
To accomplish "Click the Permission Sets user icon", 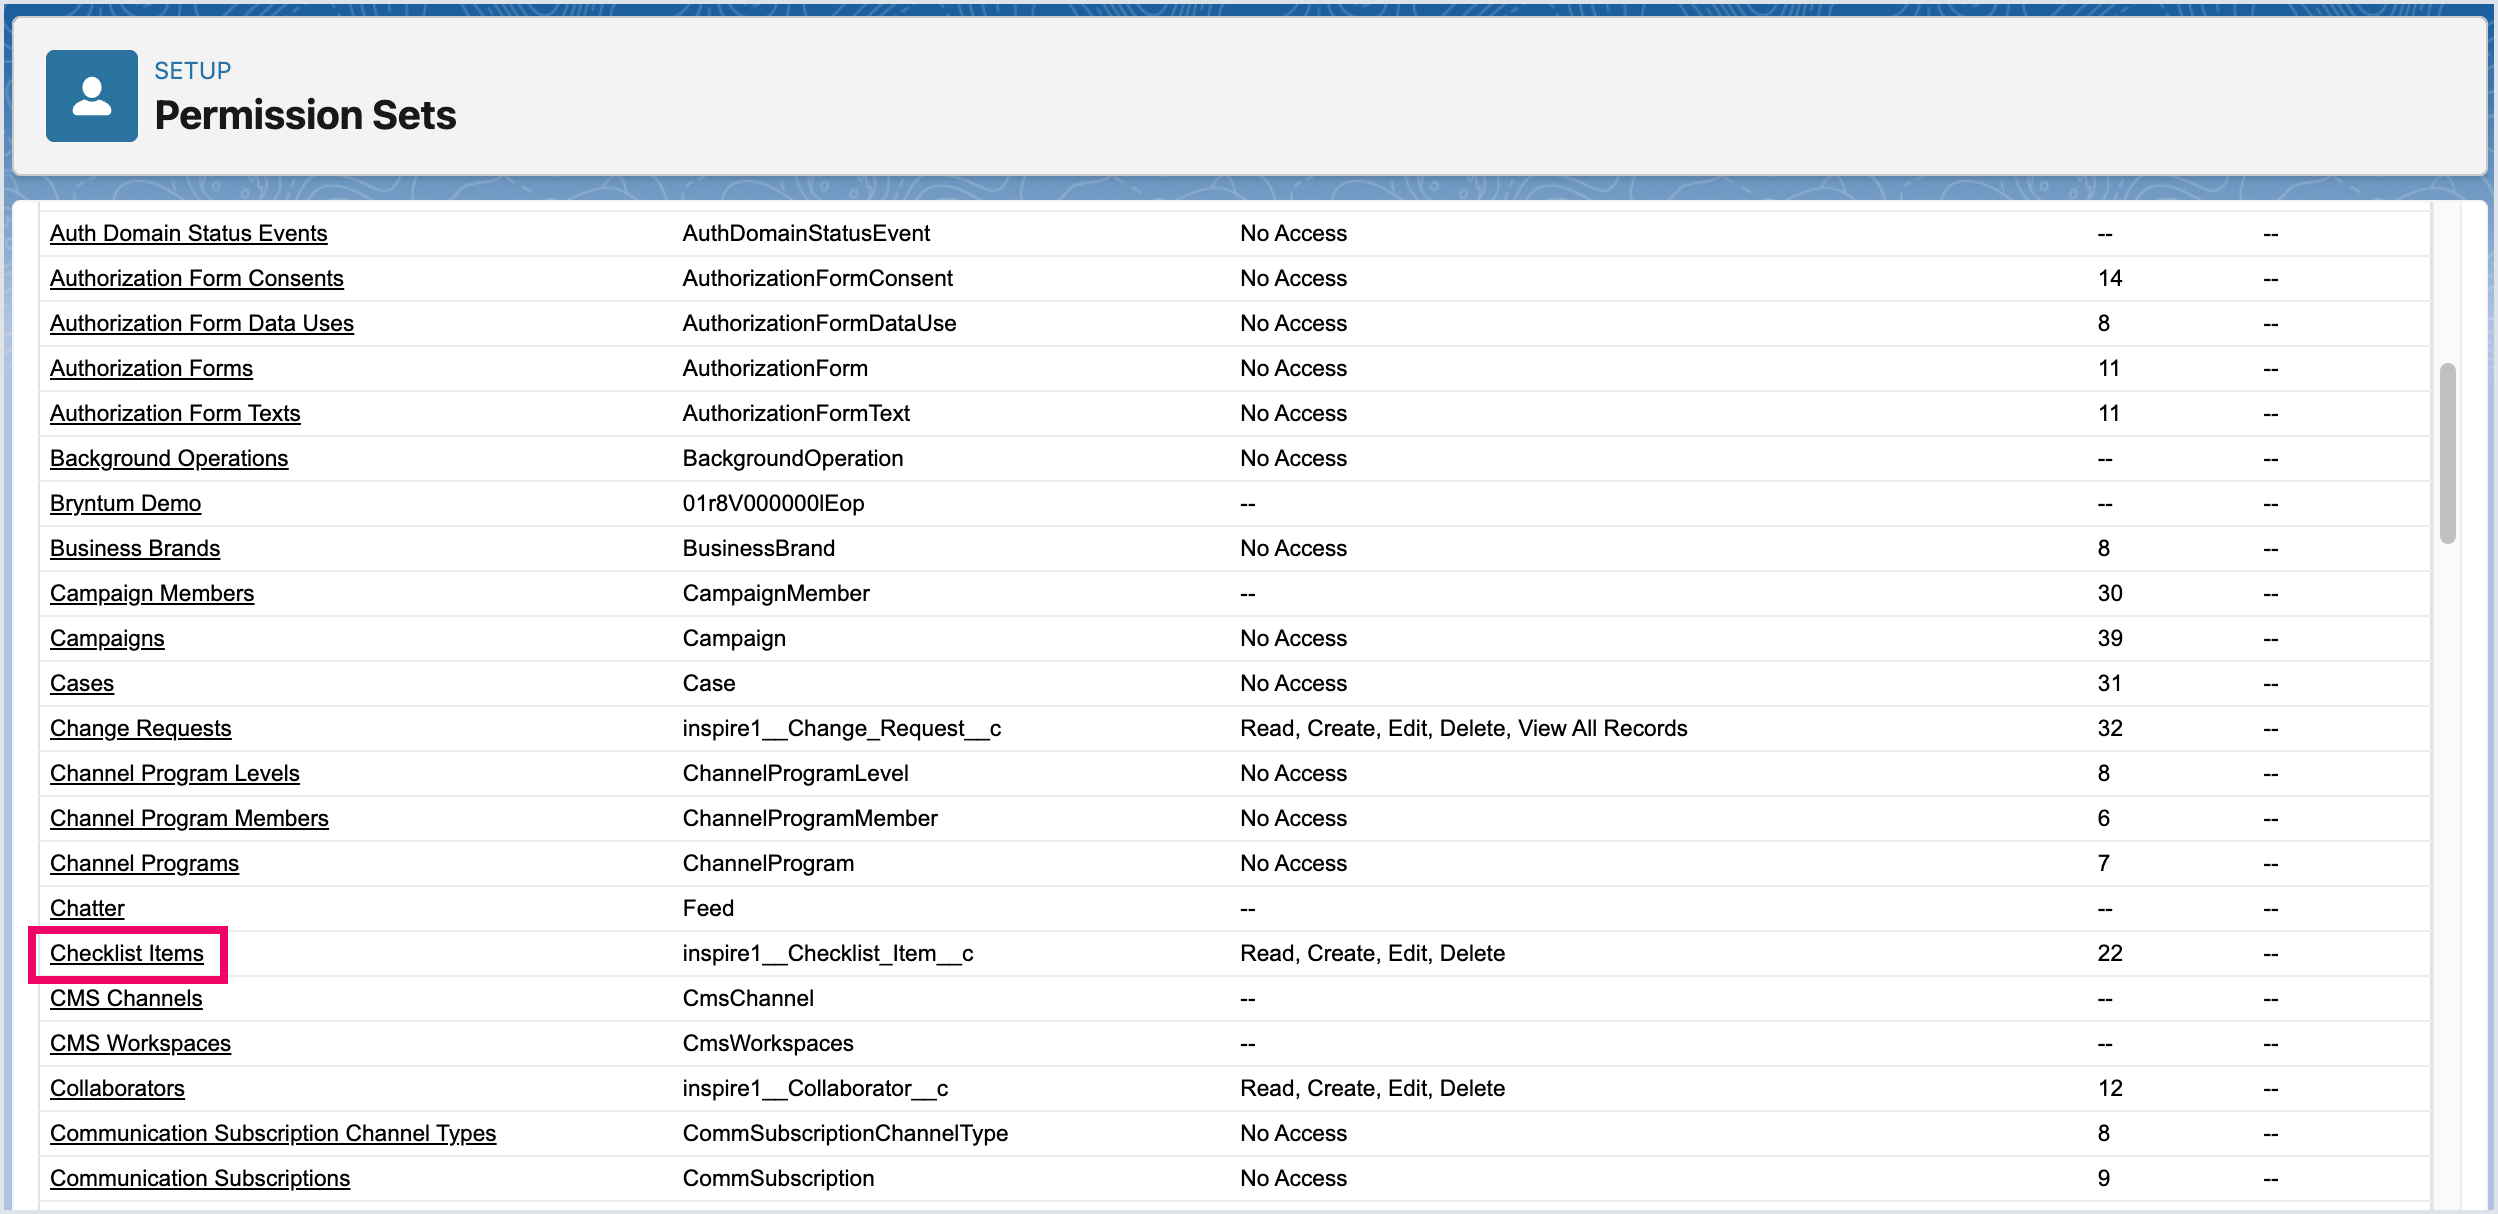I will click(x=91, y=96).
